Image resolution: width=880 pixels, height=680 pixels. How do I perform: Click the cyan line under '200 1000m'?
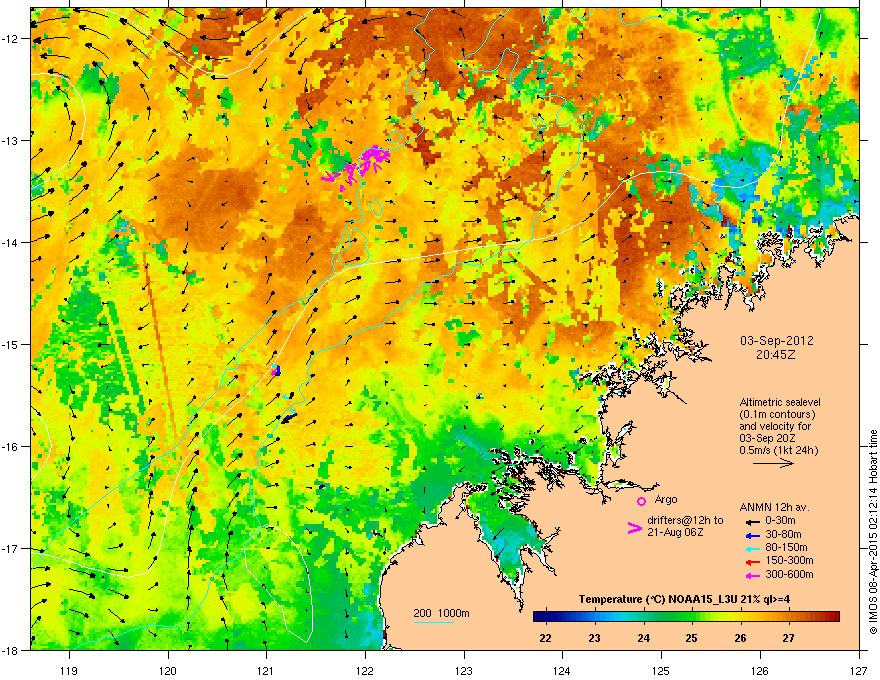[433, 622]
